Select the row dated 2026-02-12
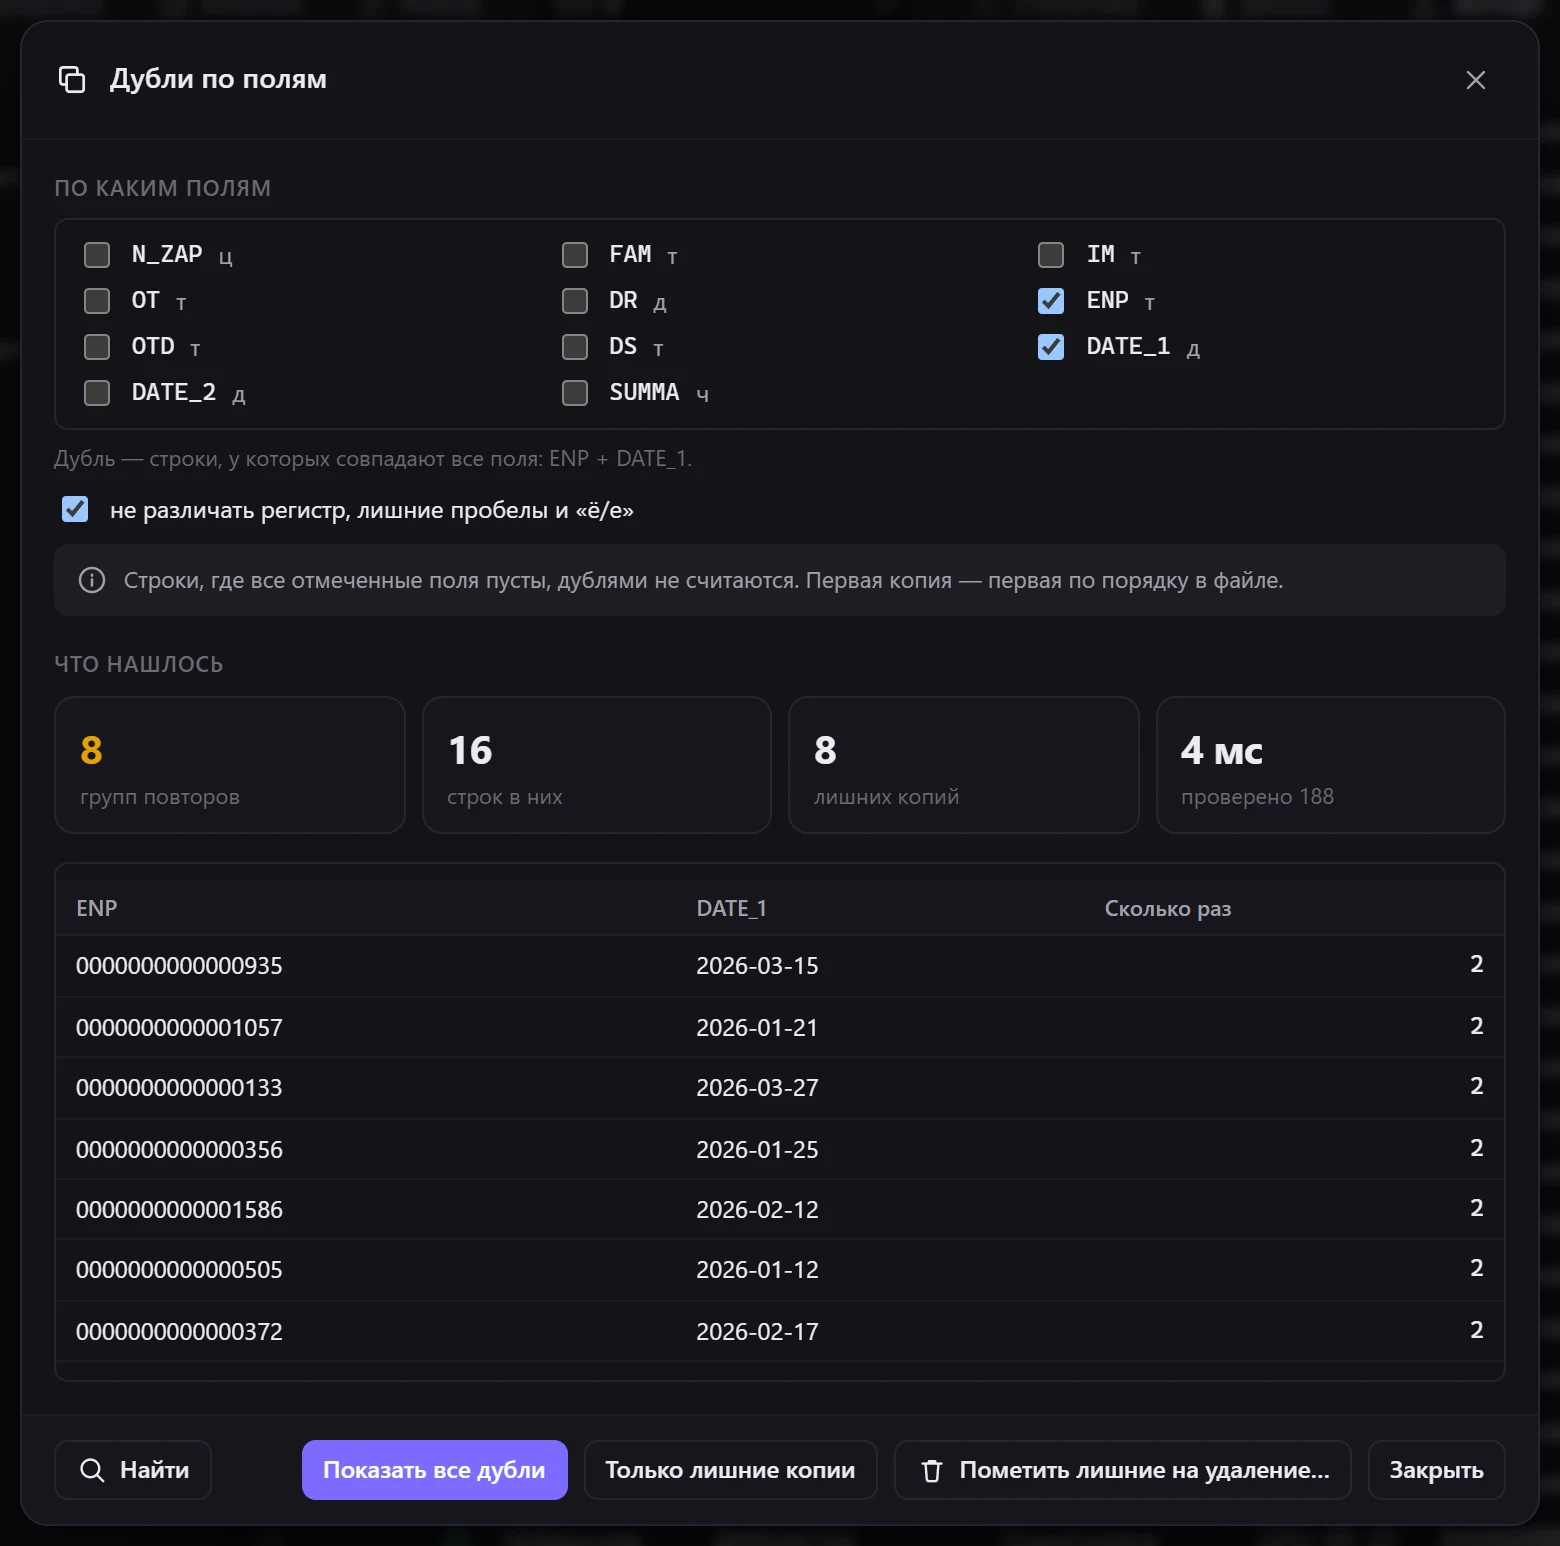1560x1546 pixels. [x=780, y=1210]
